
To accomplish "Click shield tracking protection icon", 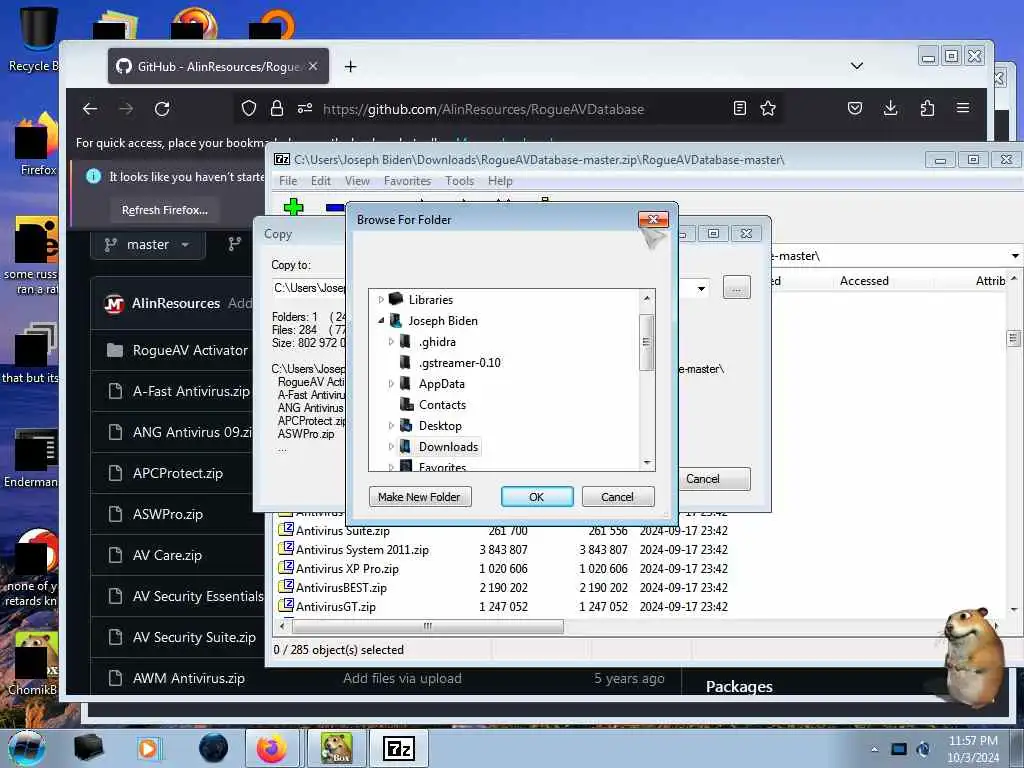I will point(249,108).
